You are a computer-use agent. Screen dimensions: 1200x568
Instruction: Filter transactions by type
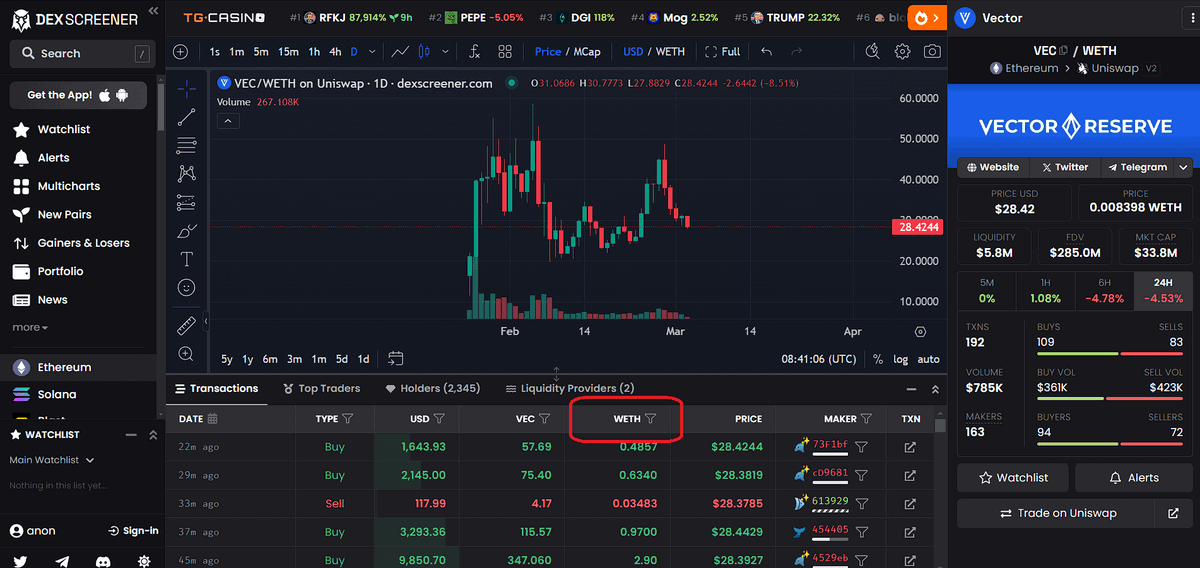click(348, 419)
